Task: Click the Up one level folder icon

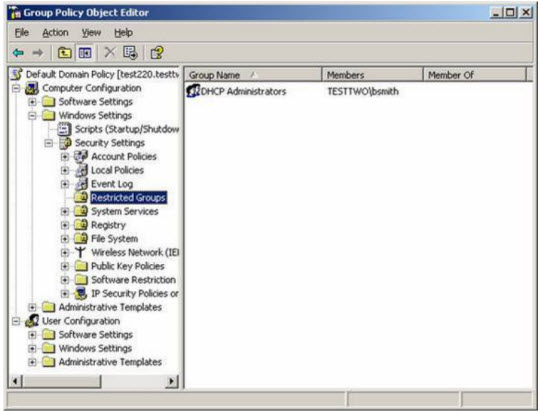Action: click(x=64, y=53)
